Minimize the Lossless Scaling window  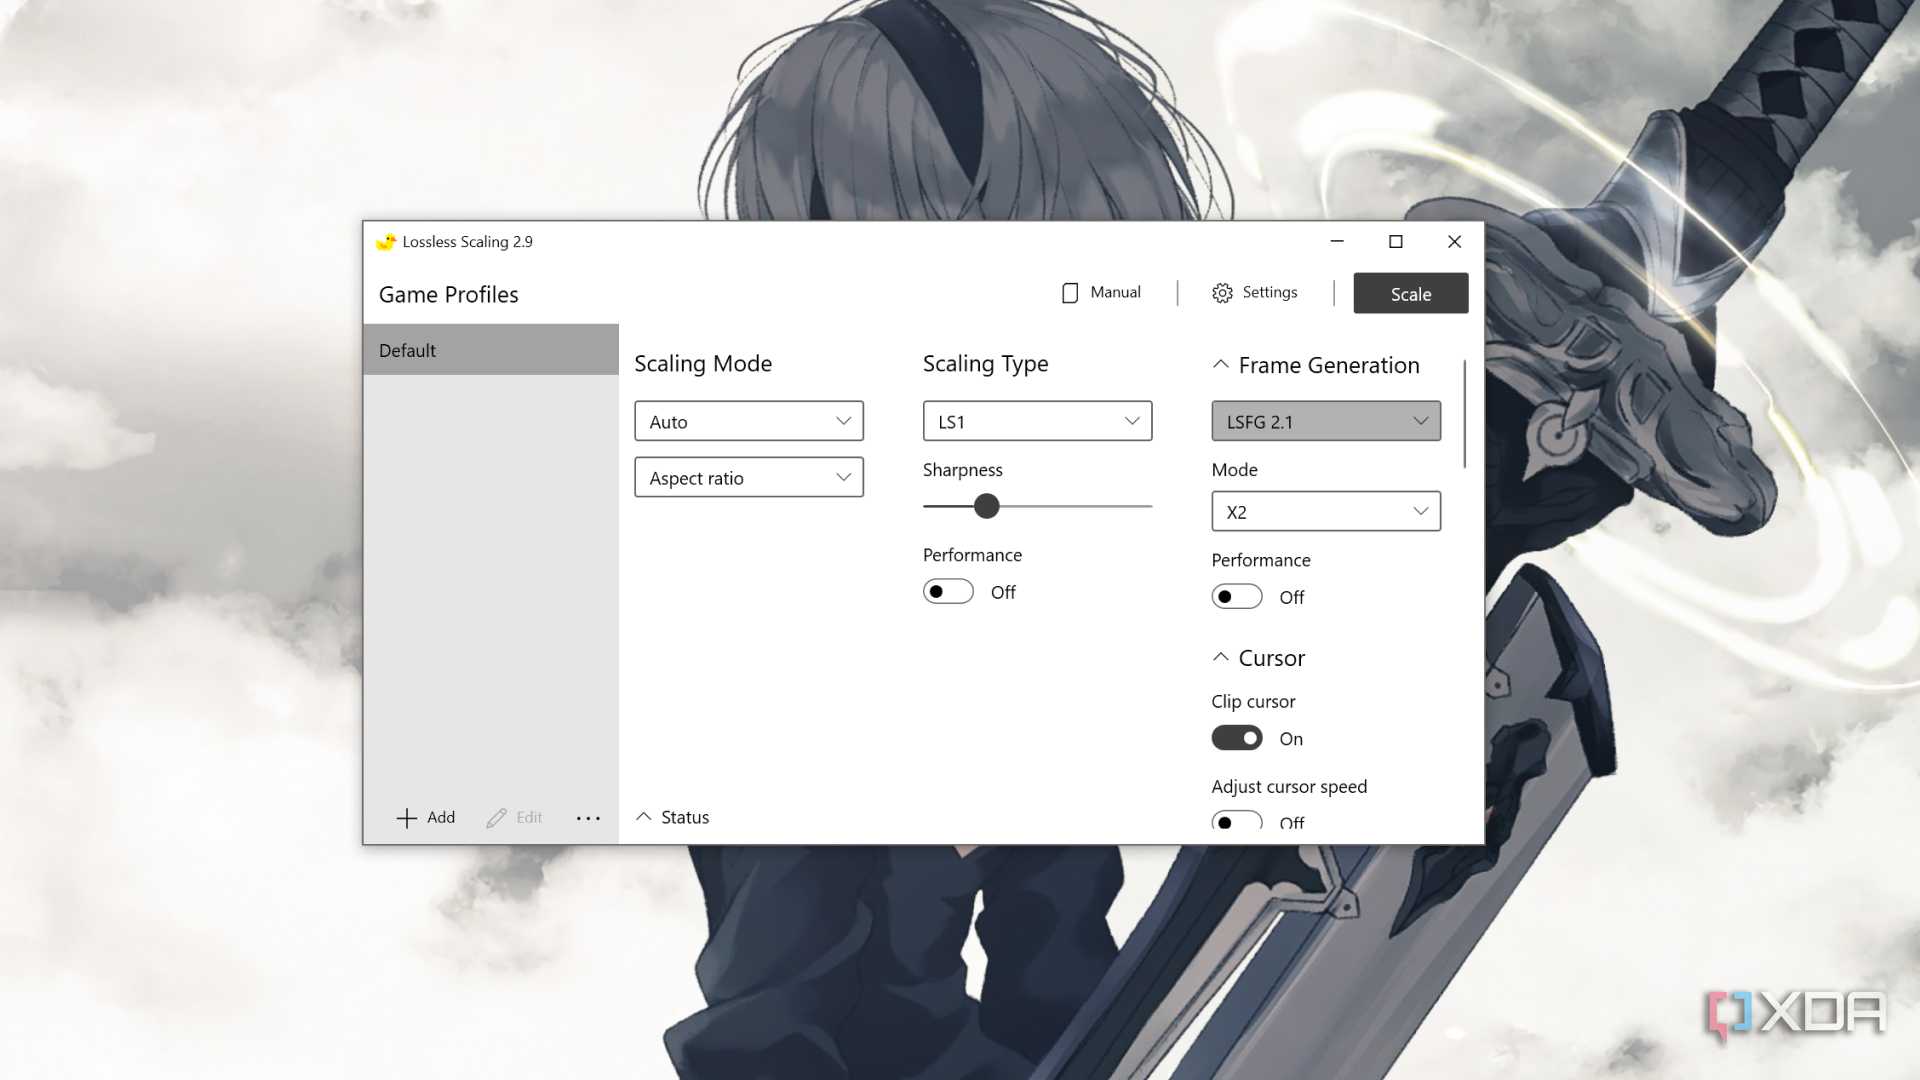tap(1337, 241)
